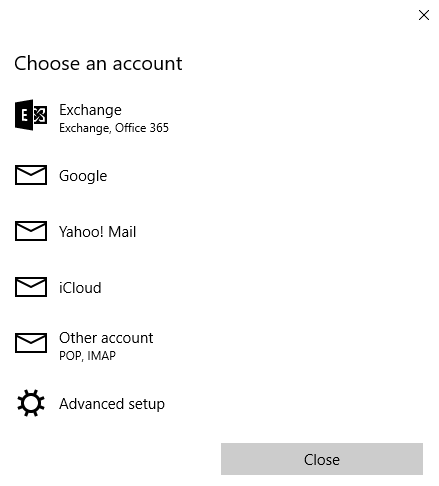Click the gray Close button
The height and width of the screenshot is (486, 439).
point(322,459)
